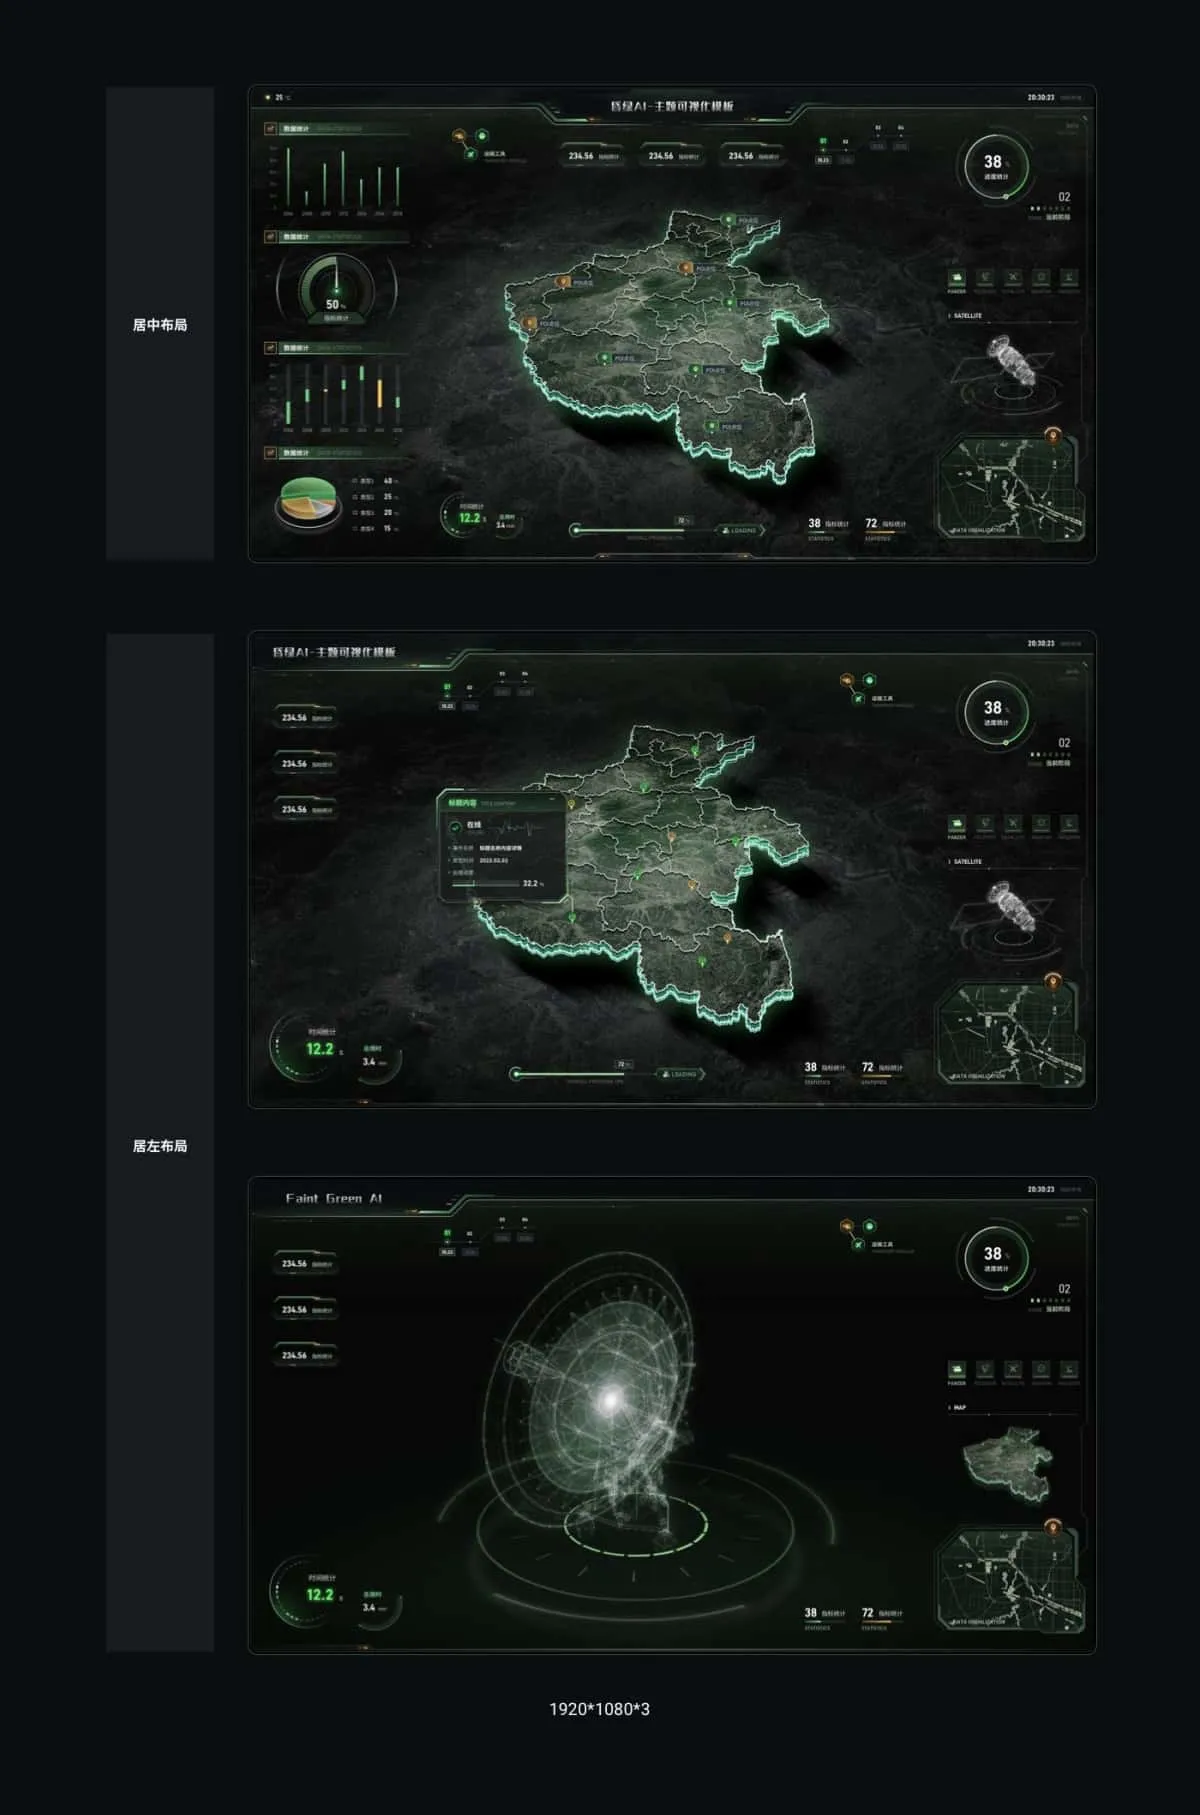Viewport: 1200px width, 1815px height.
Task: Open the Henan map thumbnail under MAP
Action: click(1007, 1462)
